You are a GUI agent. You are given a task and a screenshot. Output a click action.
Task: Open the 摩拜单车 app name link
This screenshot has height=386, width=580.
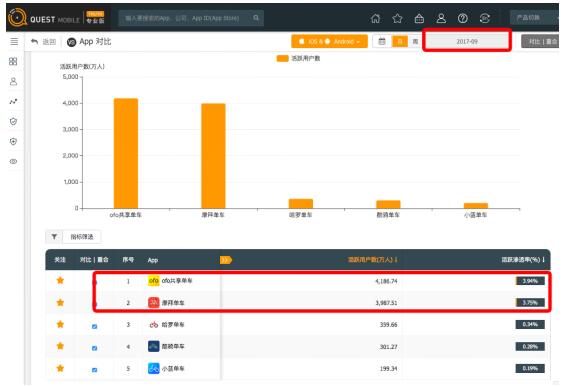[x=173, y=303]
